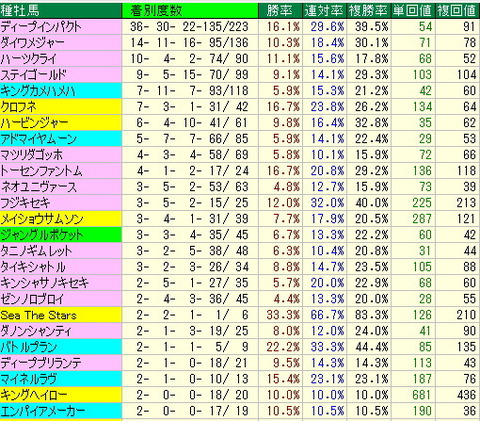Click キングヘイロー win return value 681
Image resolution: width=480 pixels, height=421 pixels.
(x=422, y=395)
